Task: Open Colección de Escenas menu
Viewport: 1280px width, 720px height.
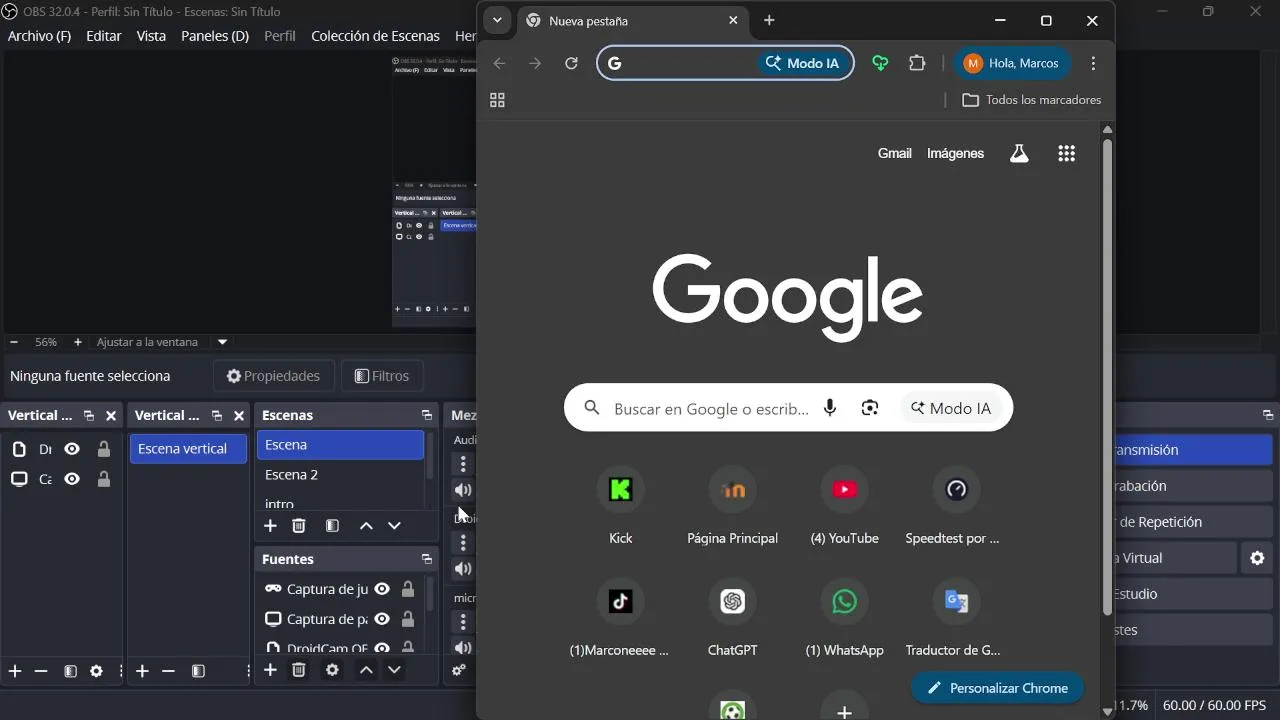Action: [375, 36]
